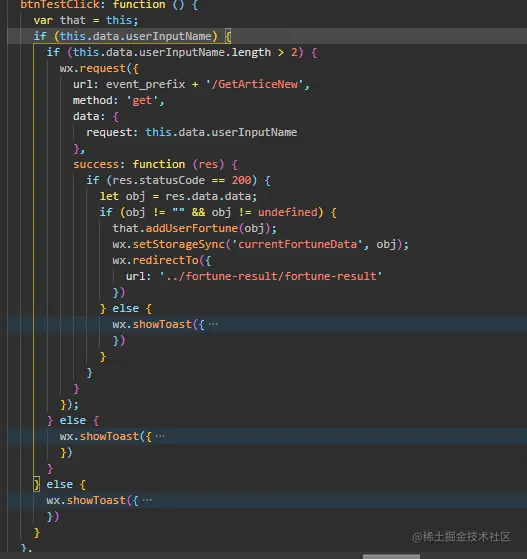The height and width of the screenshot is (559, 527).
Task: Click 'wx.request' call text
Action: click(92, 68)
